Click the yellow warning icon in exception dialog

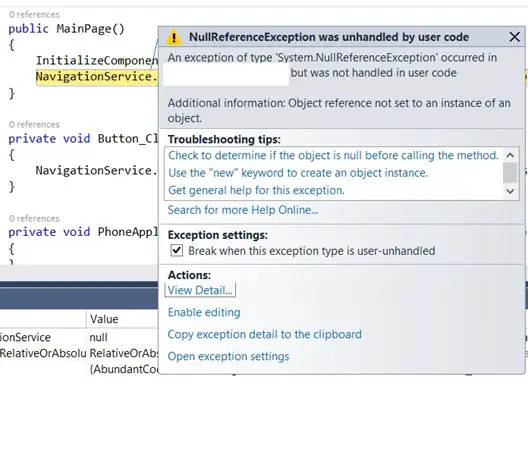point(174,37)
